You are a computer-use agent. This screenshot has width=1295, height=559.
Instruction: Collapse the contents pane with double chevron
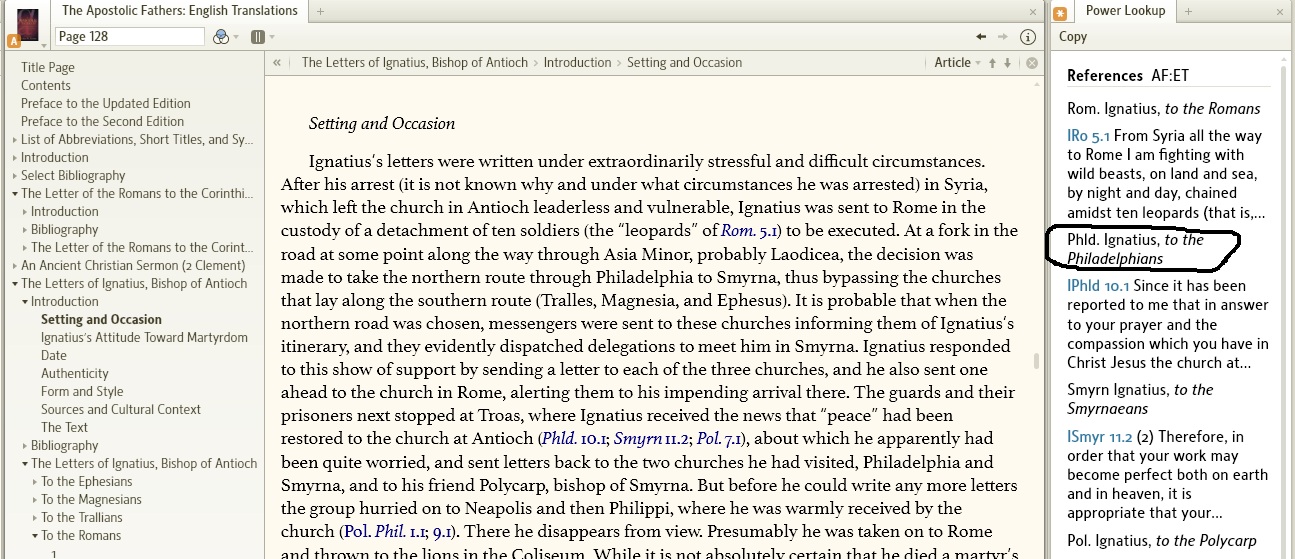(277, 62)
